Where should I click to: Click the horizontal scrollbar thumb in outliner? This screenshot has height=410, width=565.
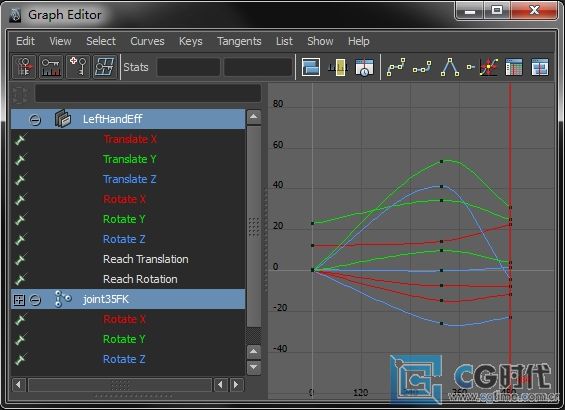coord(120,385)
